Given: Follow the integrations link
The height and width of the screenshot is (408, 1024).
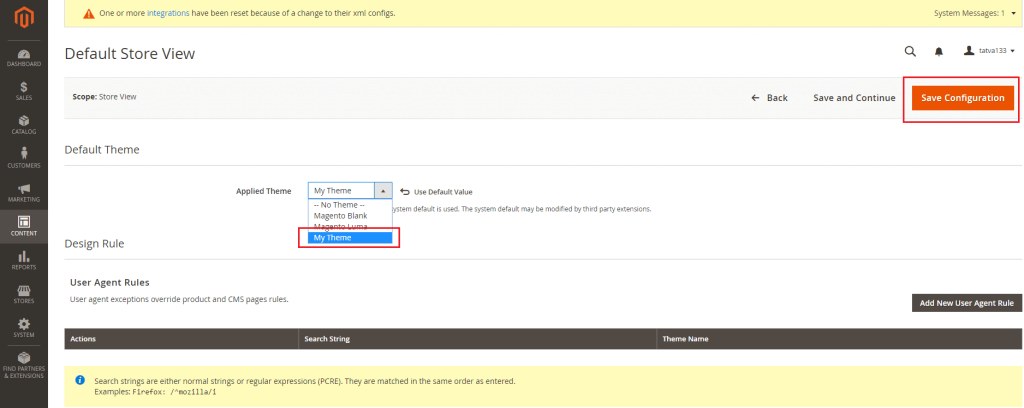Looking at the screenshot, I should point(168,13).
